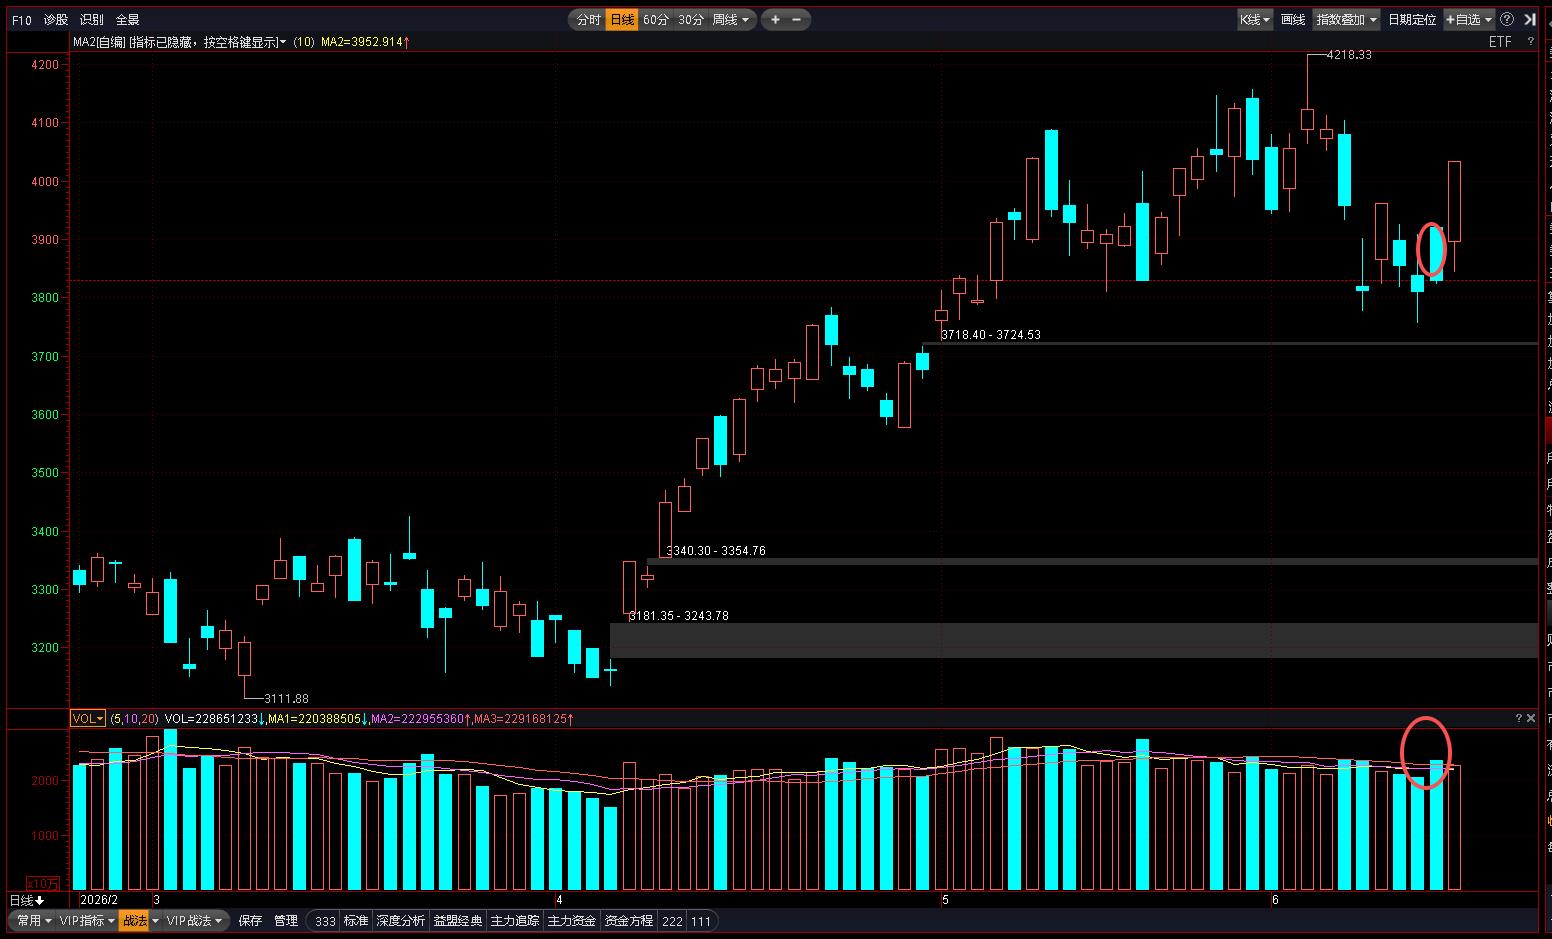Select the 益盟经典 template tab
Viewport: 1552px width, 939px height.
[458, 921]
